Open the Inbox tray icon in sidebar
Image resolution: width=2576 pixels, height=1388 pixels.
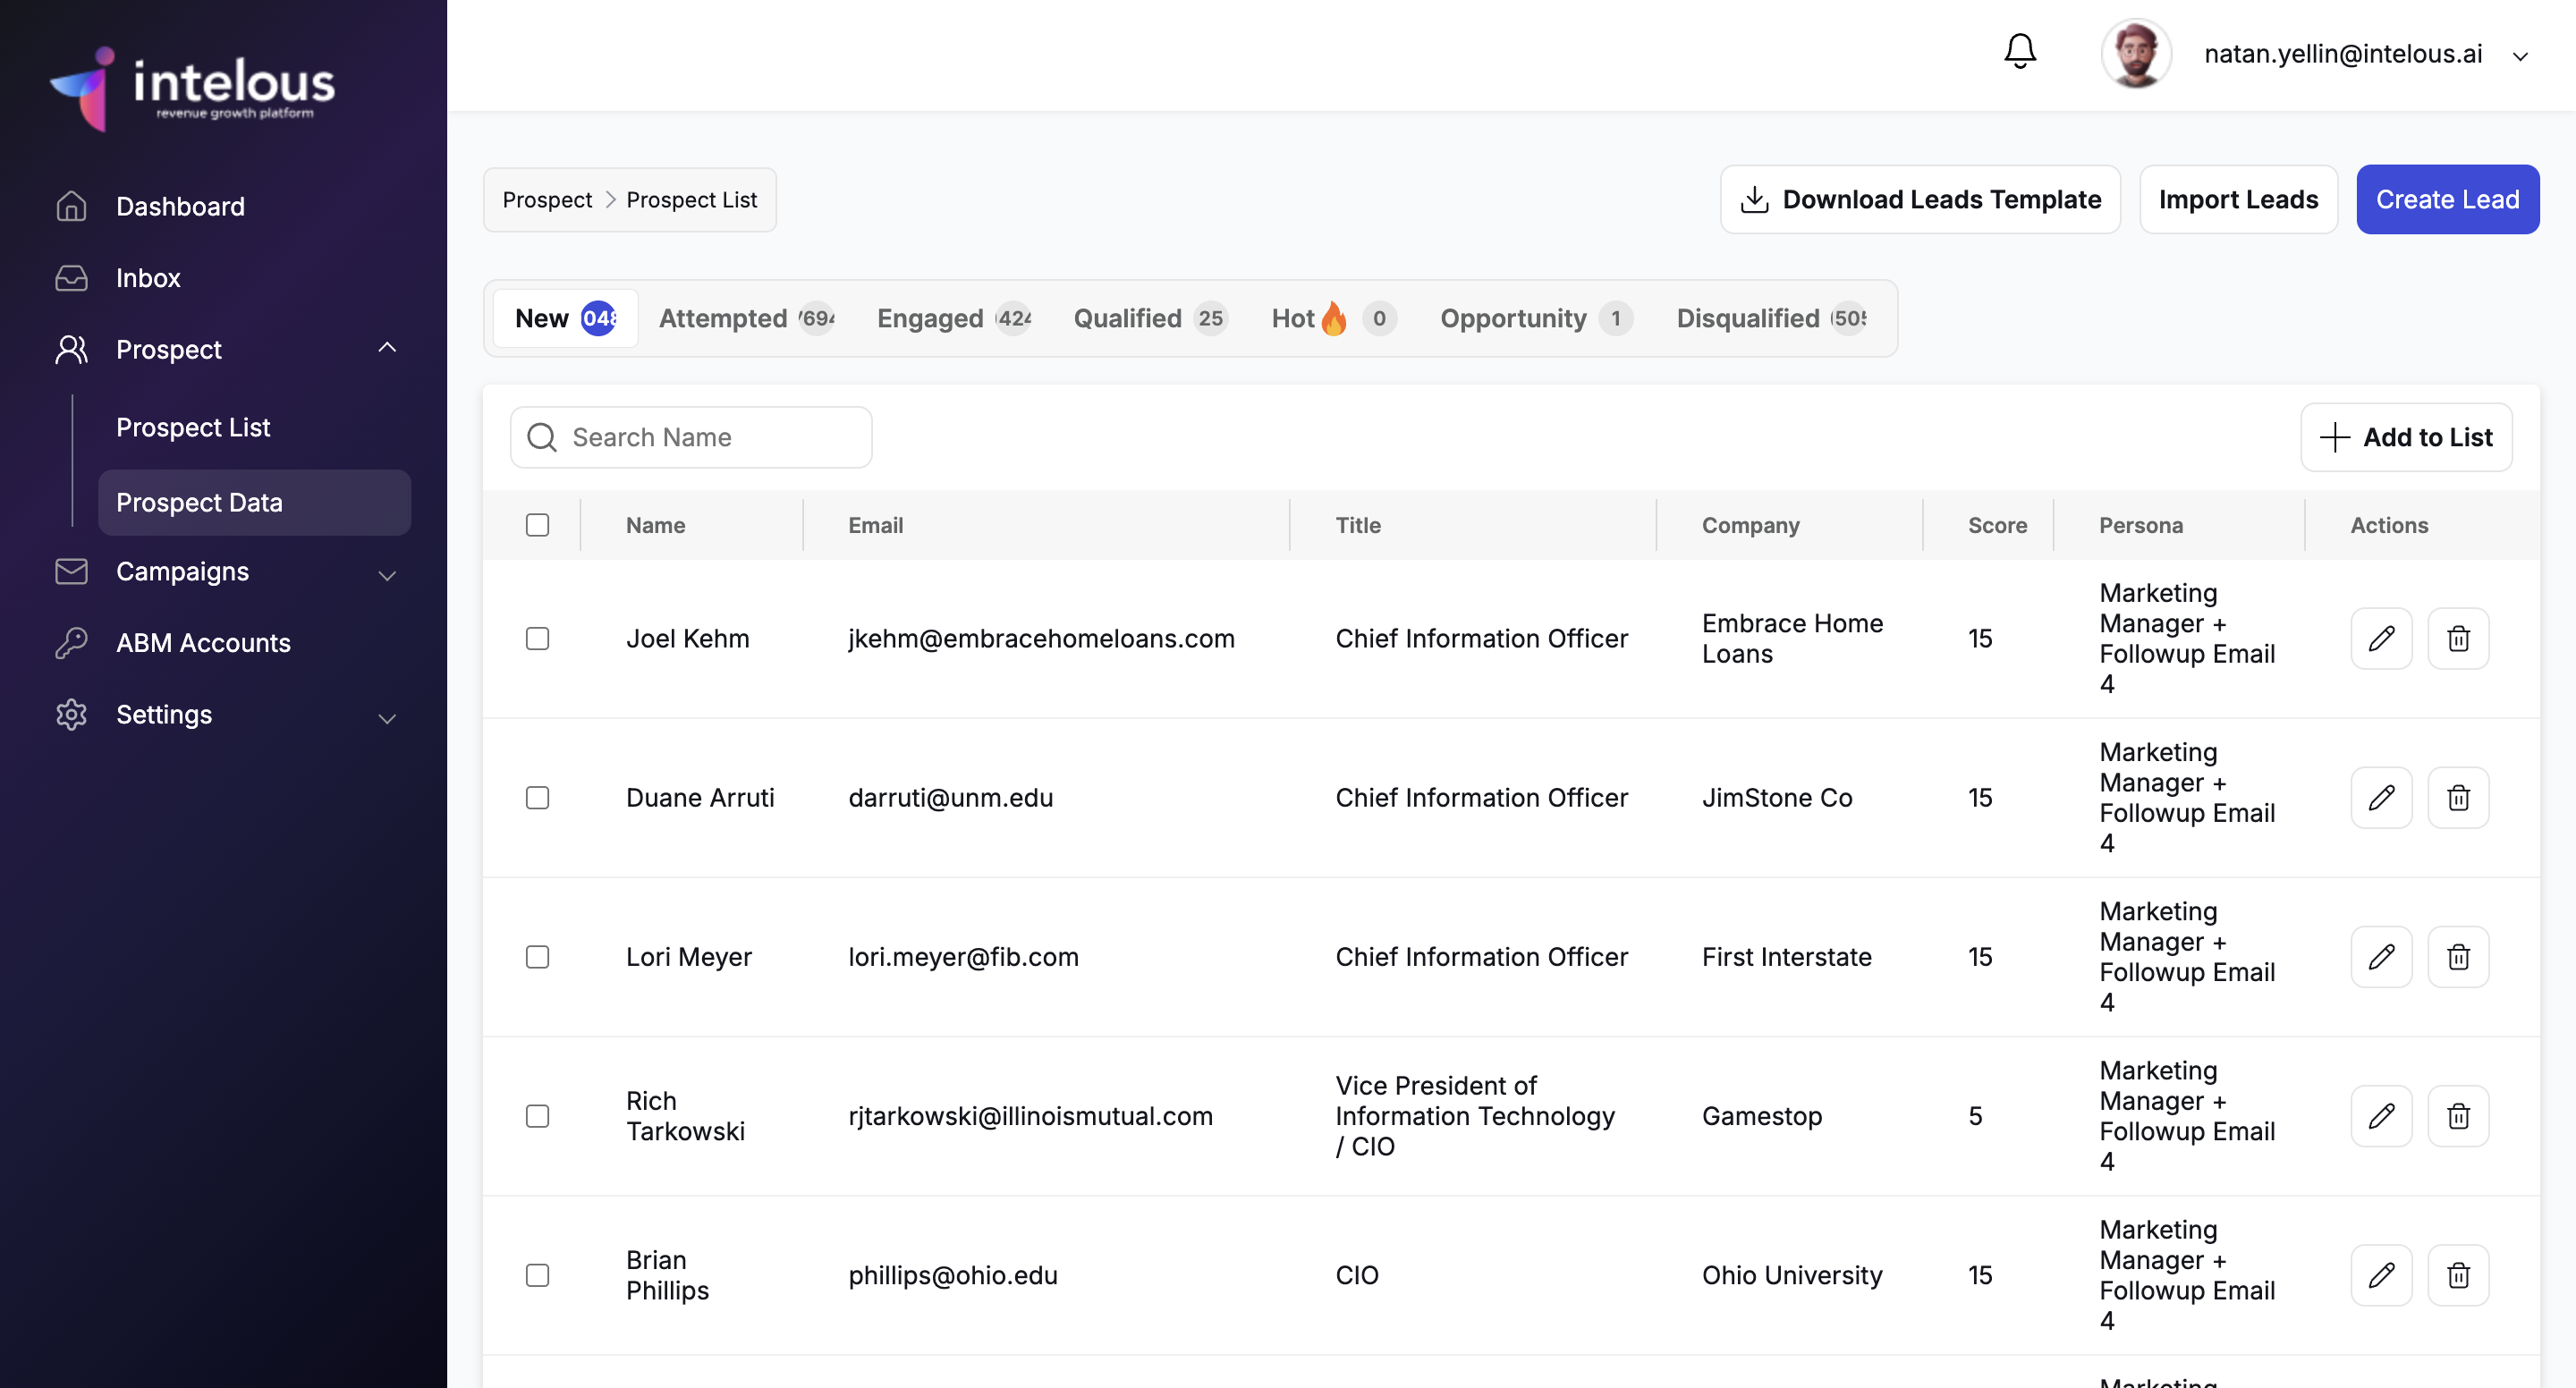pyautogui.click(x=72, y=278)
